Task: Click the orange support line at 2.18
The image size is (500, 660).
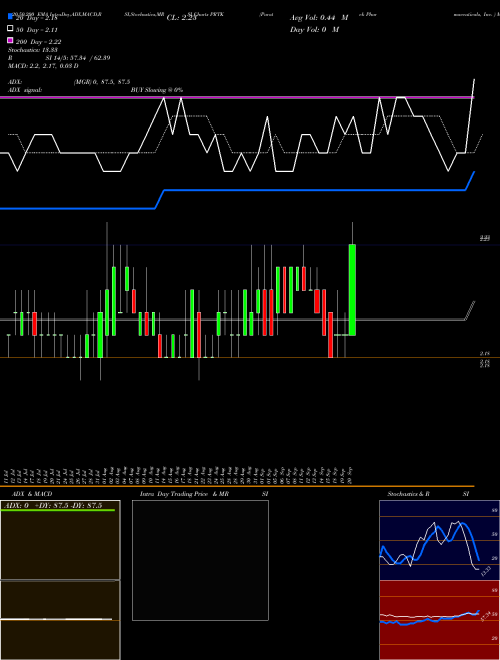Action: tap(250, 357)
